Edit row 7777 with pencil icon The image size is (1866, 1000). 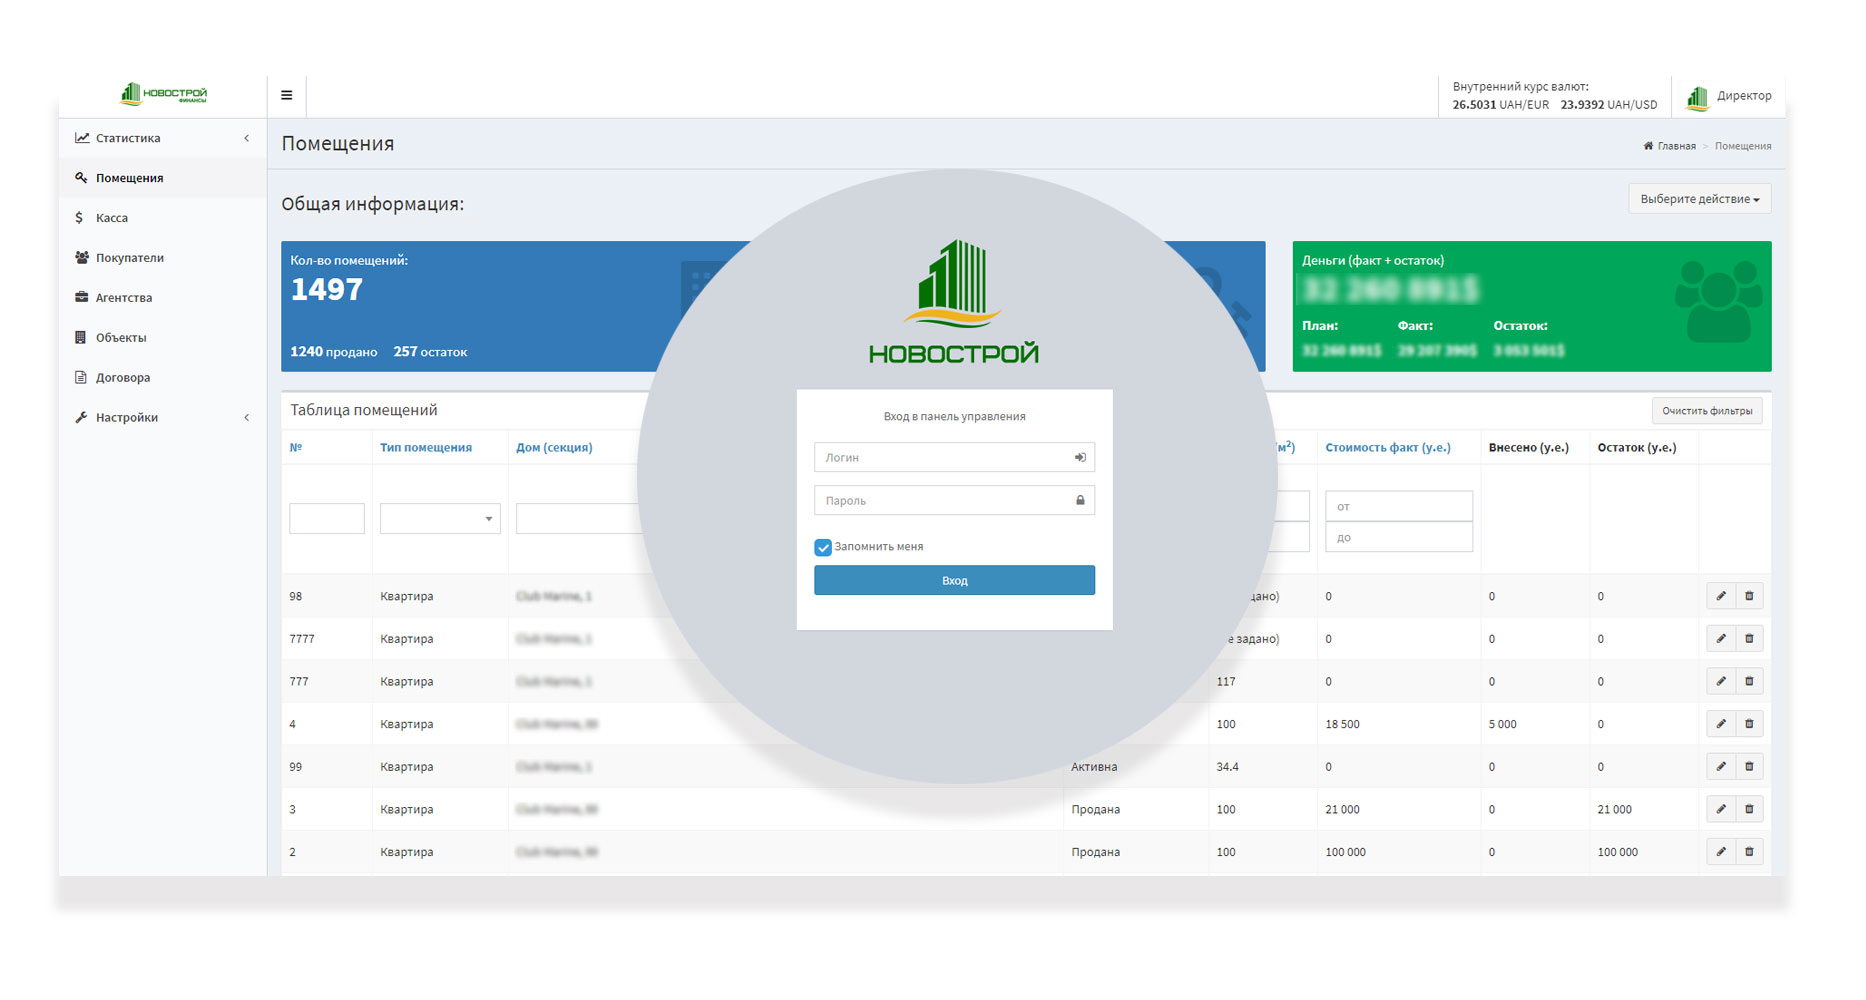(1721, 639)
